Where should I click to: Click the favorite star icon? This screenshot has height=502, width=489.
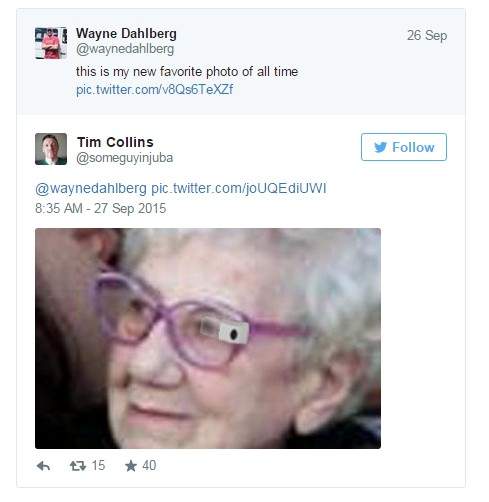tap(131, 466)
